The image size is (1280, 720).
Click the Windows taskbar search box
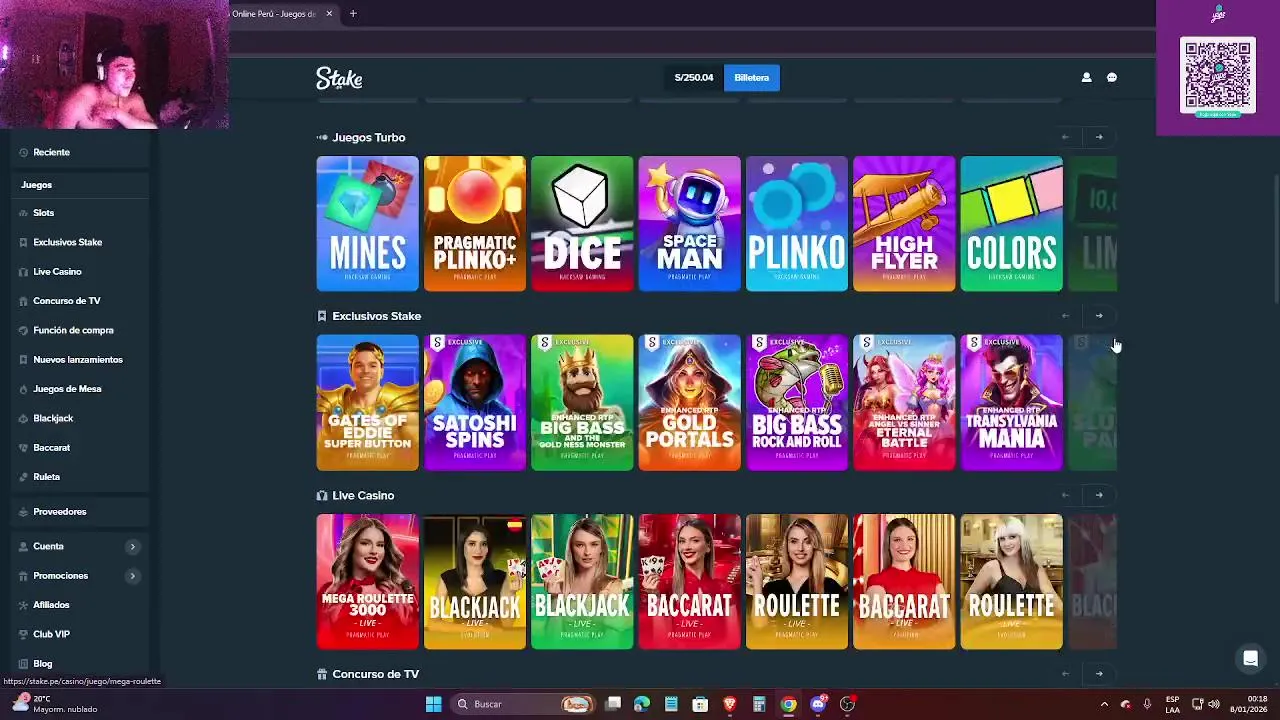tap(525, 704)
